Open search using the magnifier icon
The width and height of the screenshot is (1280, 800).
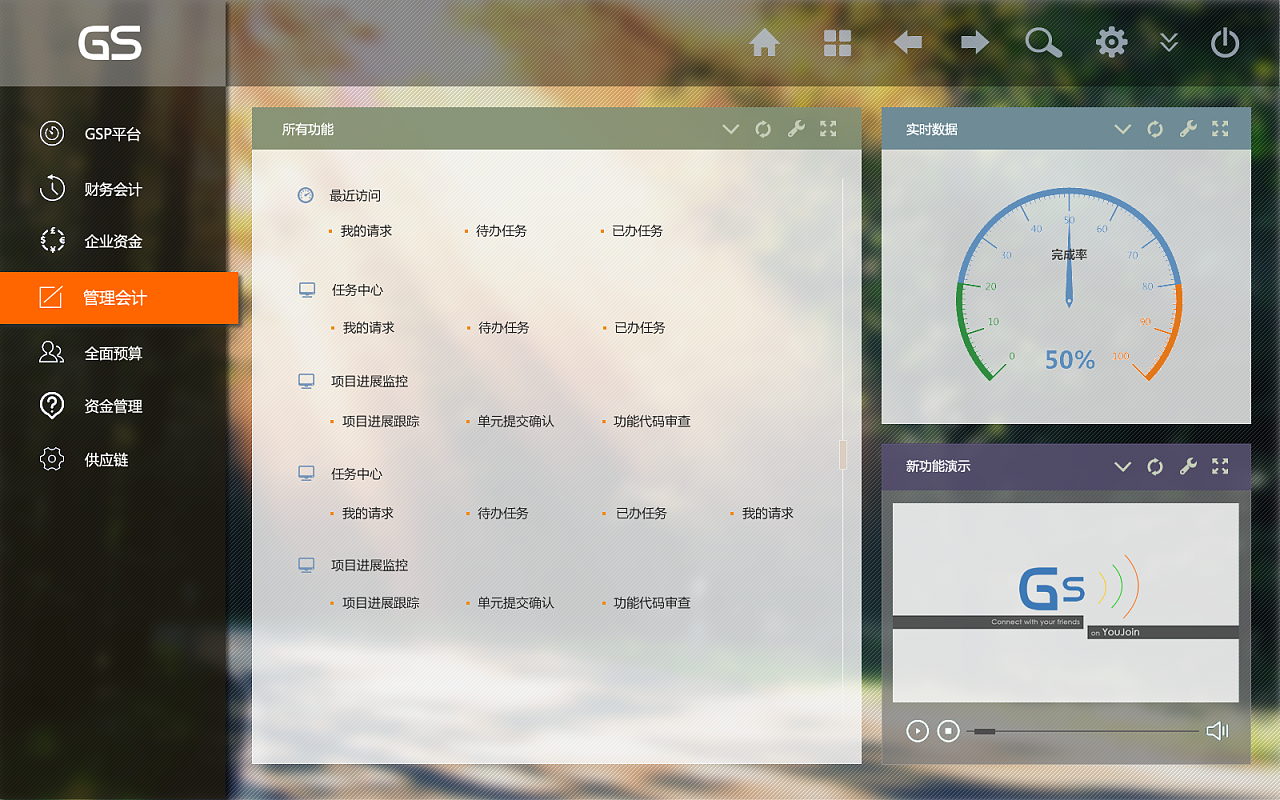point(1043,42)
